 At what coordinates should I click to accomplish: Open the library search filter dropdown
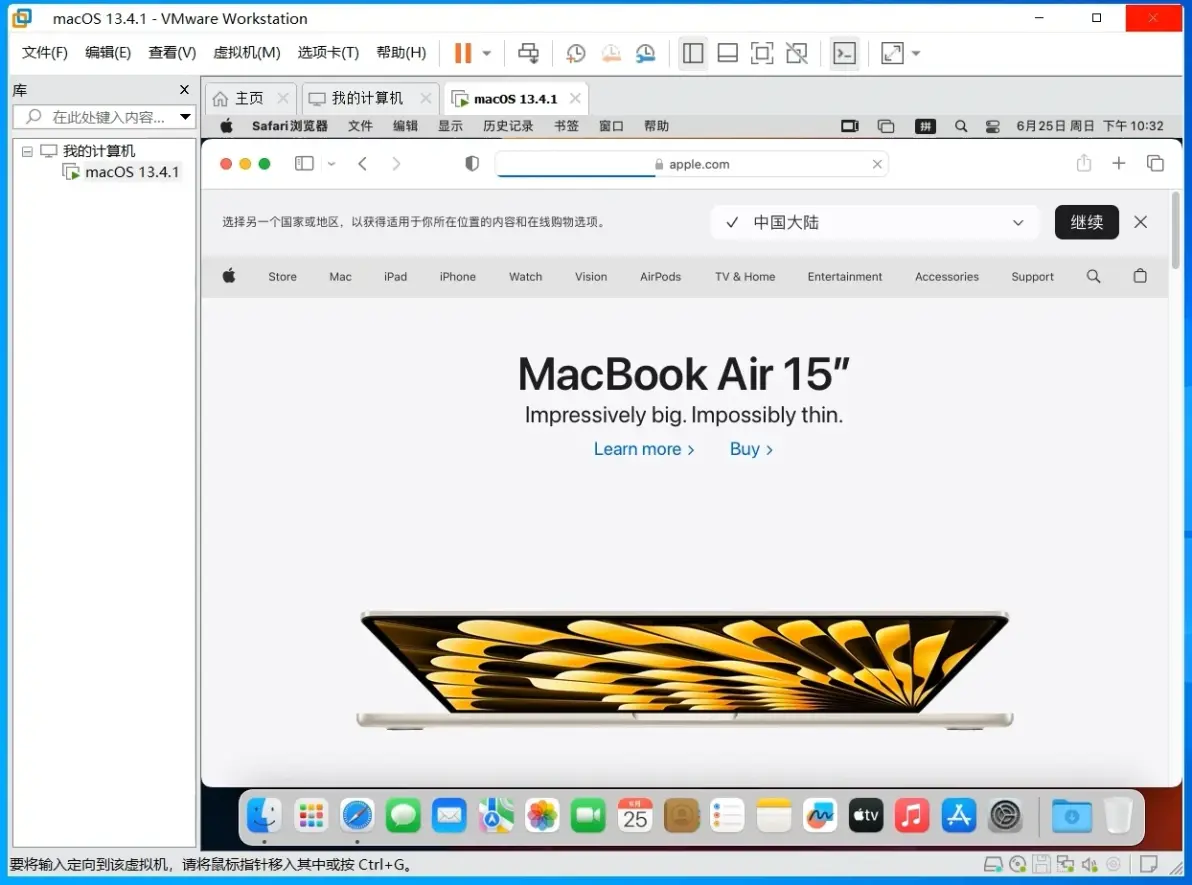click(185, 117)
